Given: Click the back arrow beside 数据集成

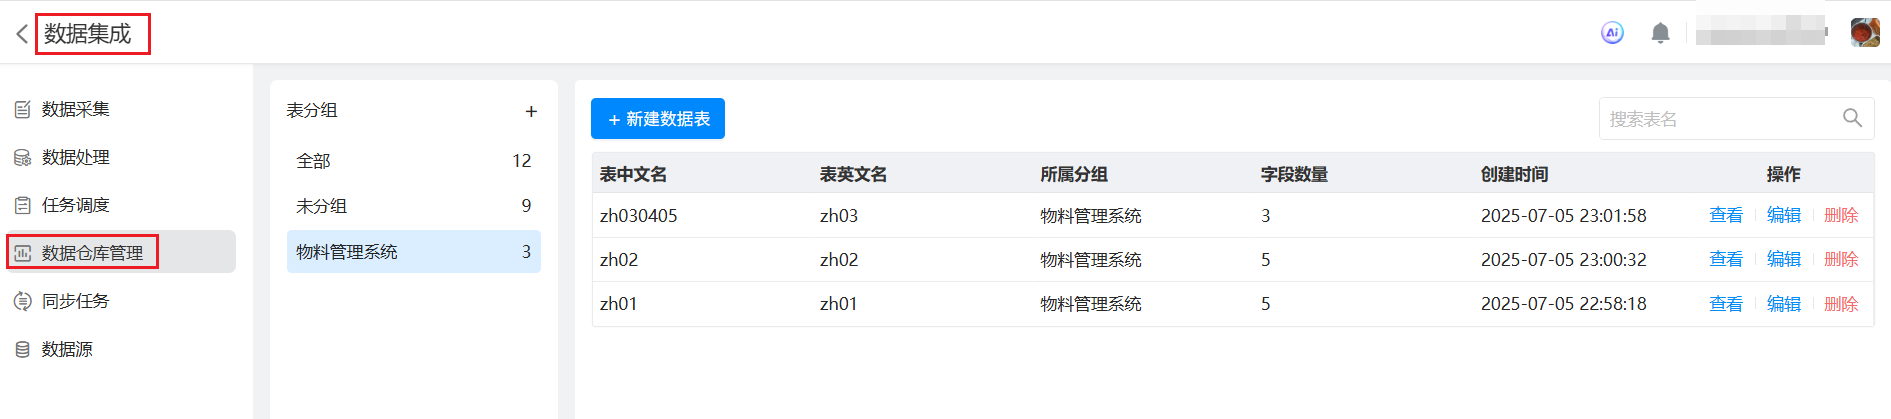Looking at the screenshot, I should 21,34.
